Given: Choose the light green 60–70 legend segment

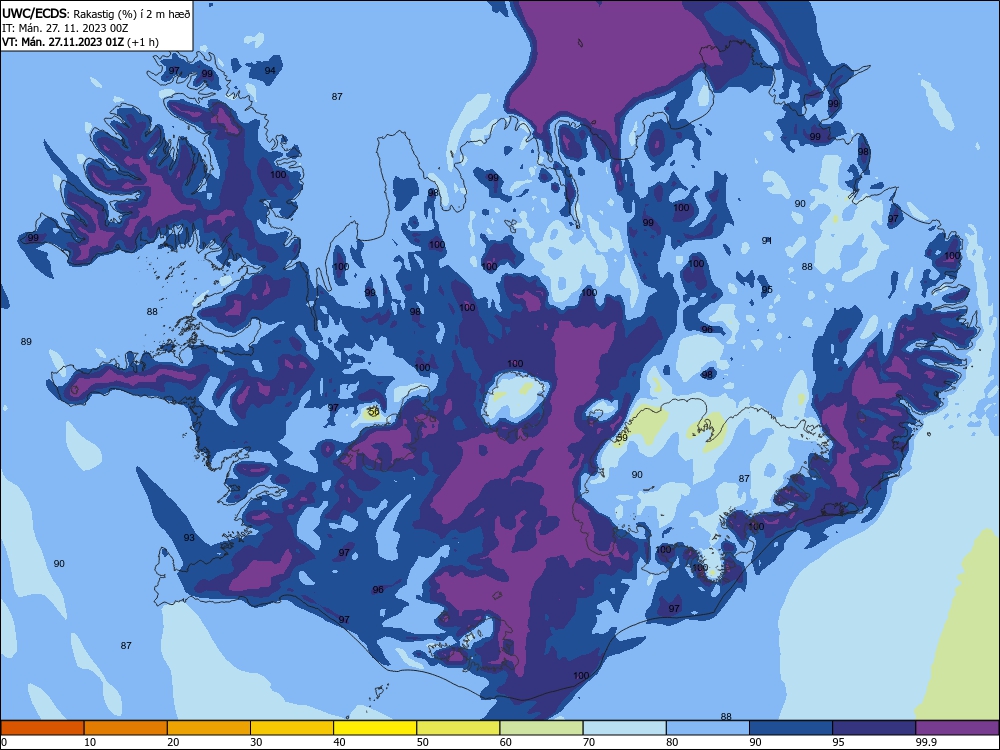Looking at the screenshot, I should [x=541, y=728].
